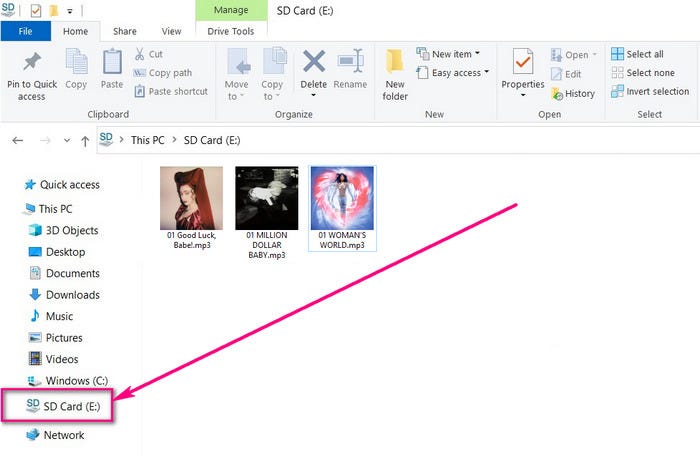Open Downloads in the sidebar
Screen dimensions: 700x457
click(x=64, y=295)
